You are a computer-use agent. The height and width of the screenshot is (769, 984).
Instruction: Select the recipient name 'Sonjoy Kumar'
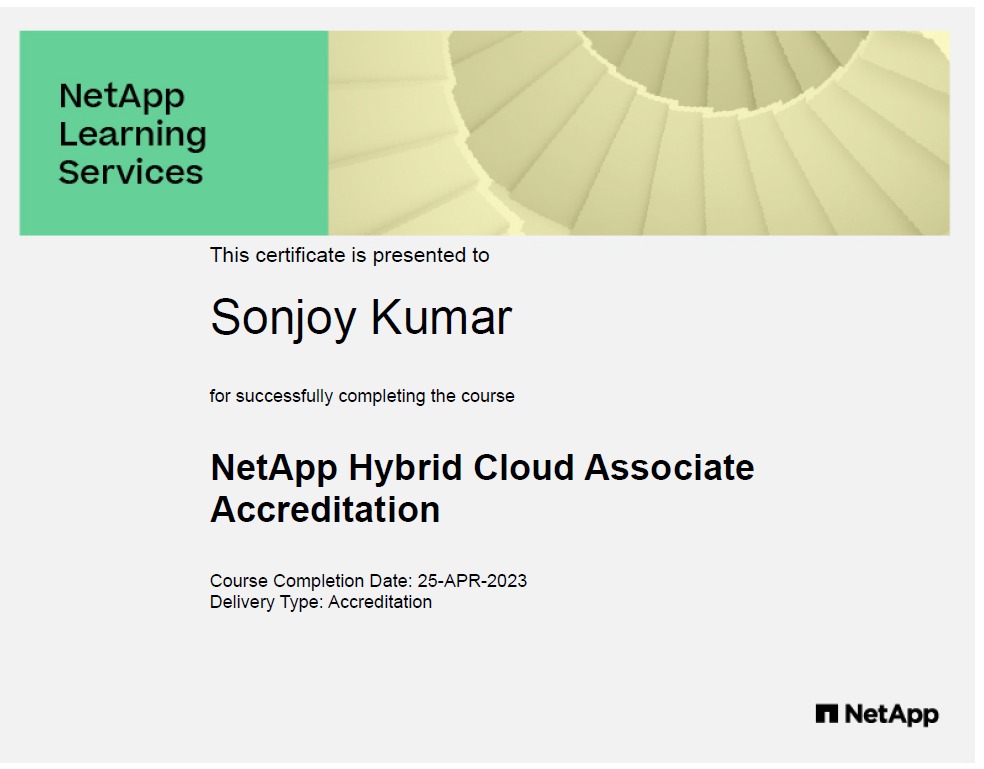pos(361,318)
